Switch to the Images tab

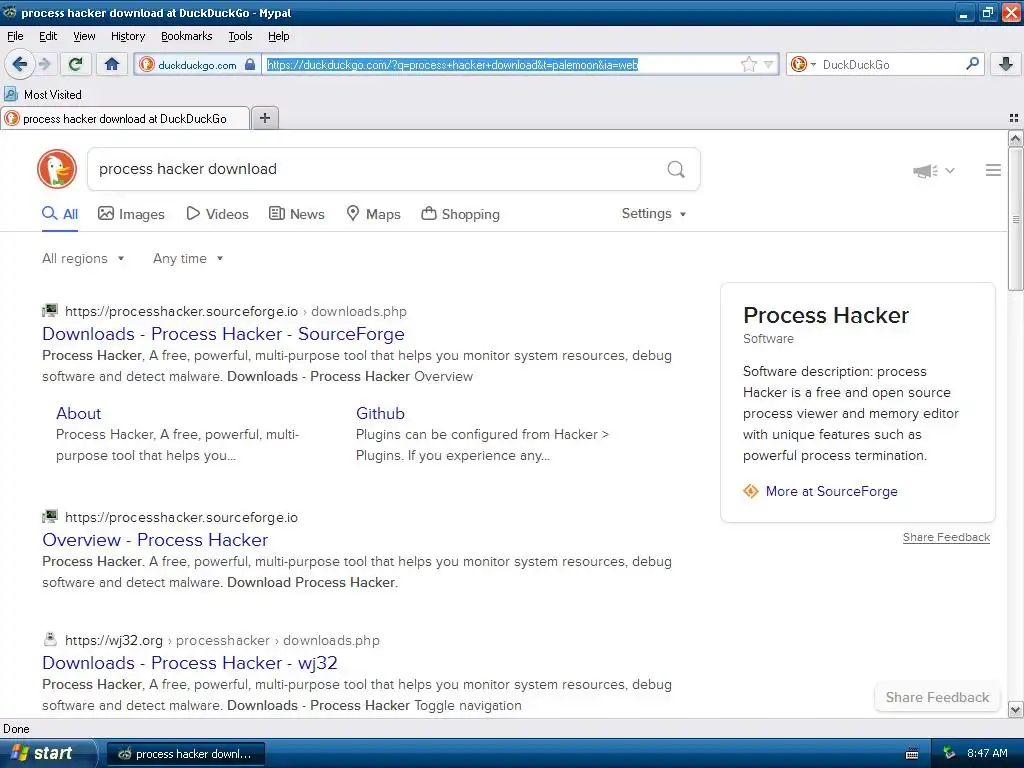coord(131,214)
